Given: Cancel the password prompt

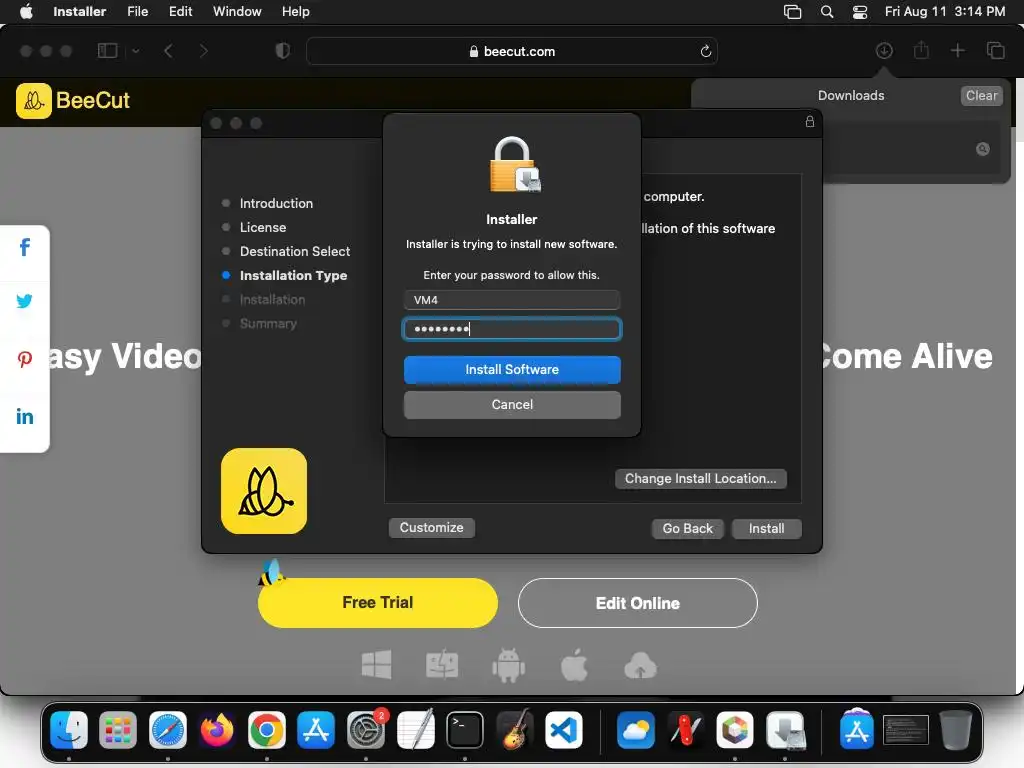Looking at the screenshot, I should click(512, 405).
